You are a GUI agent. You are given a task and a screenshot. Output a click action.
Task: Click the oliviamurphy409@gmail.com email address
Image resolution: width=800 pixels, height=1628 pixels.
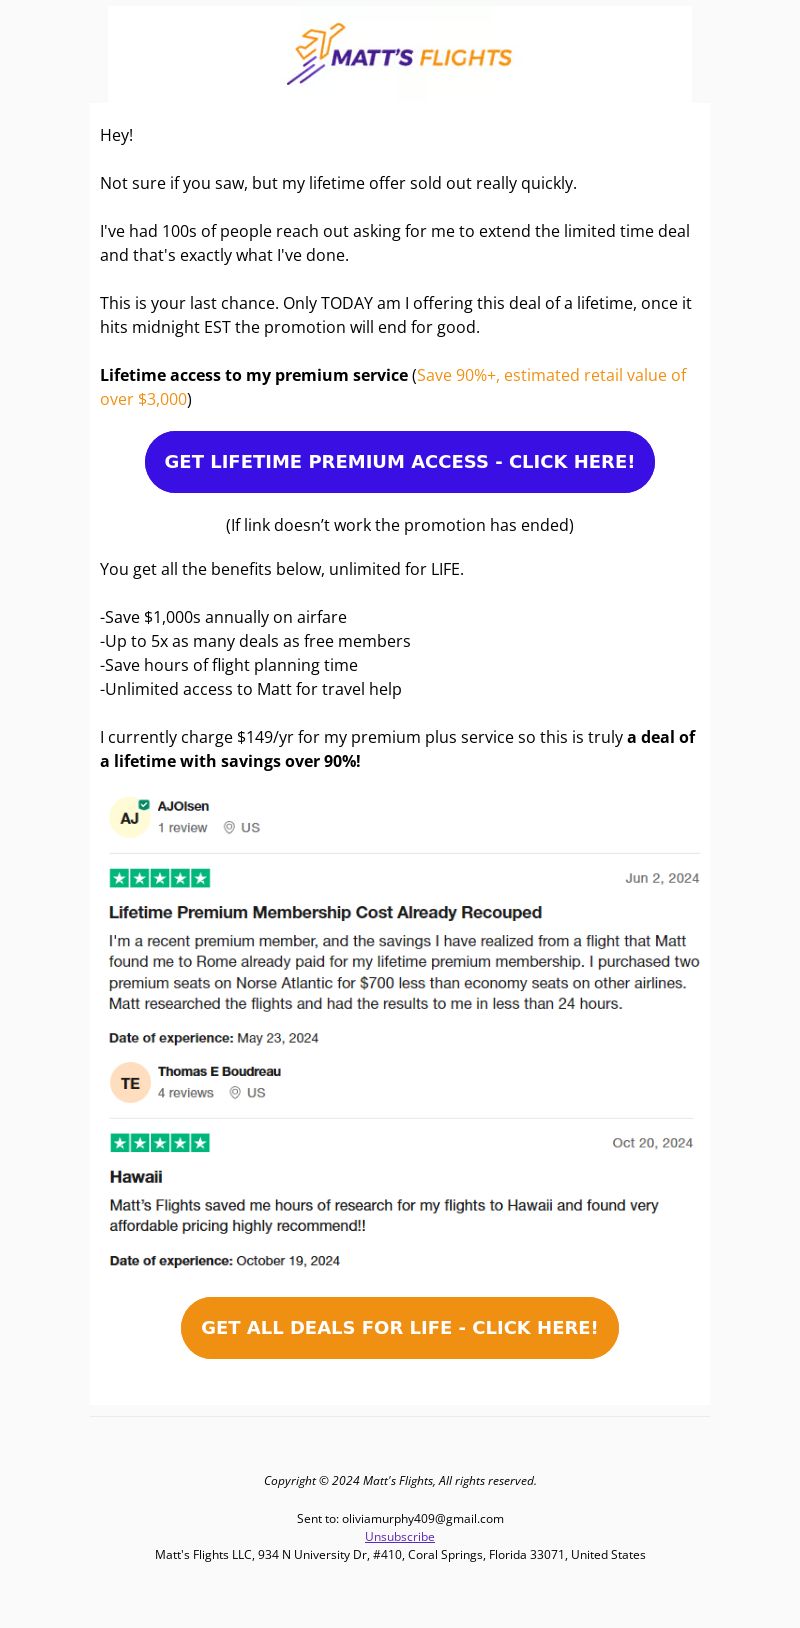tap(423, 1518)
